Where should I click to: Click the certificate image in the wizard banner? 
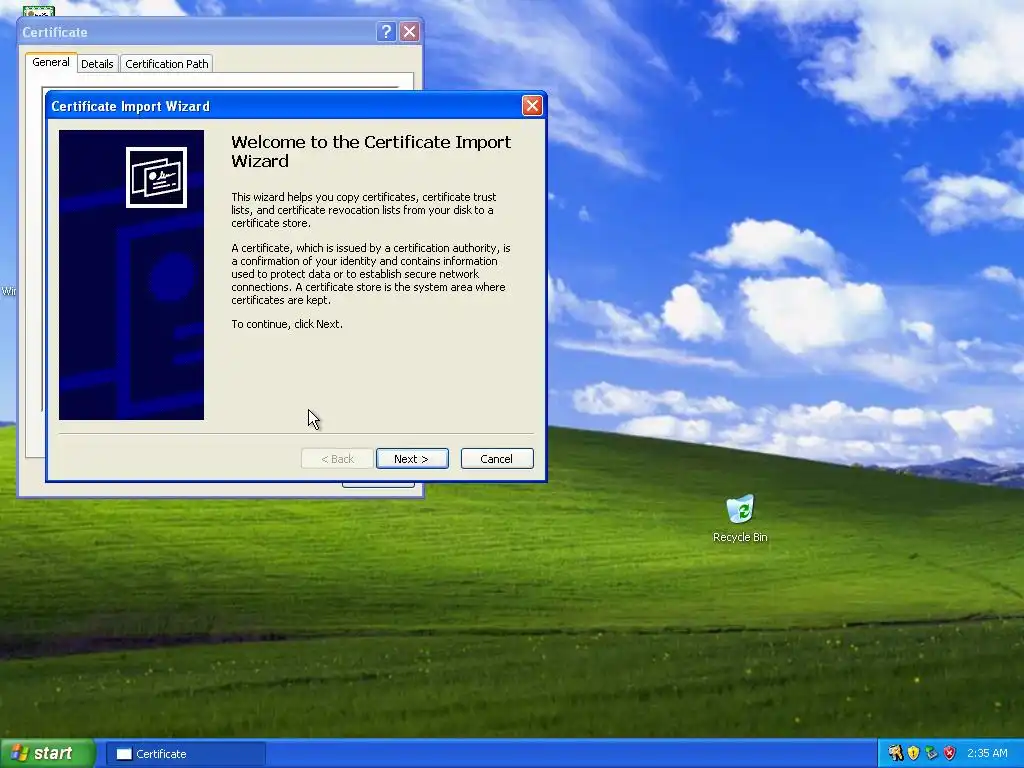pos(156,177)
